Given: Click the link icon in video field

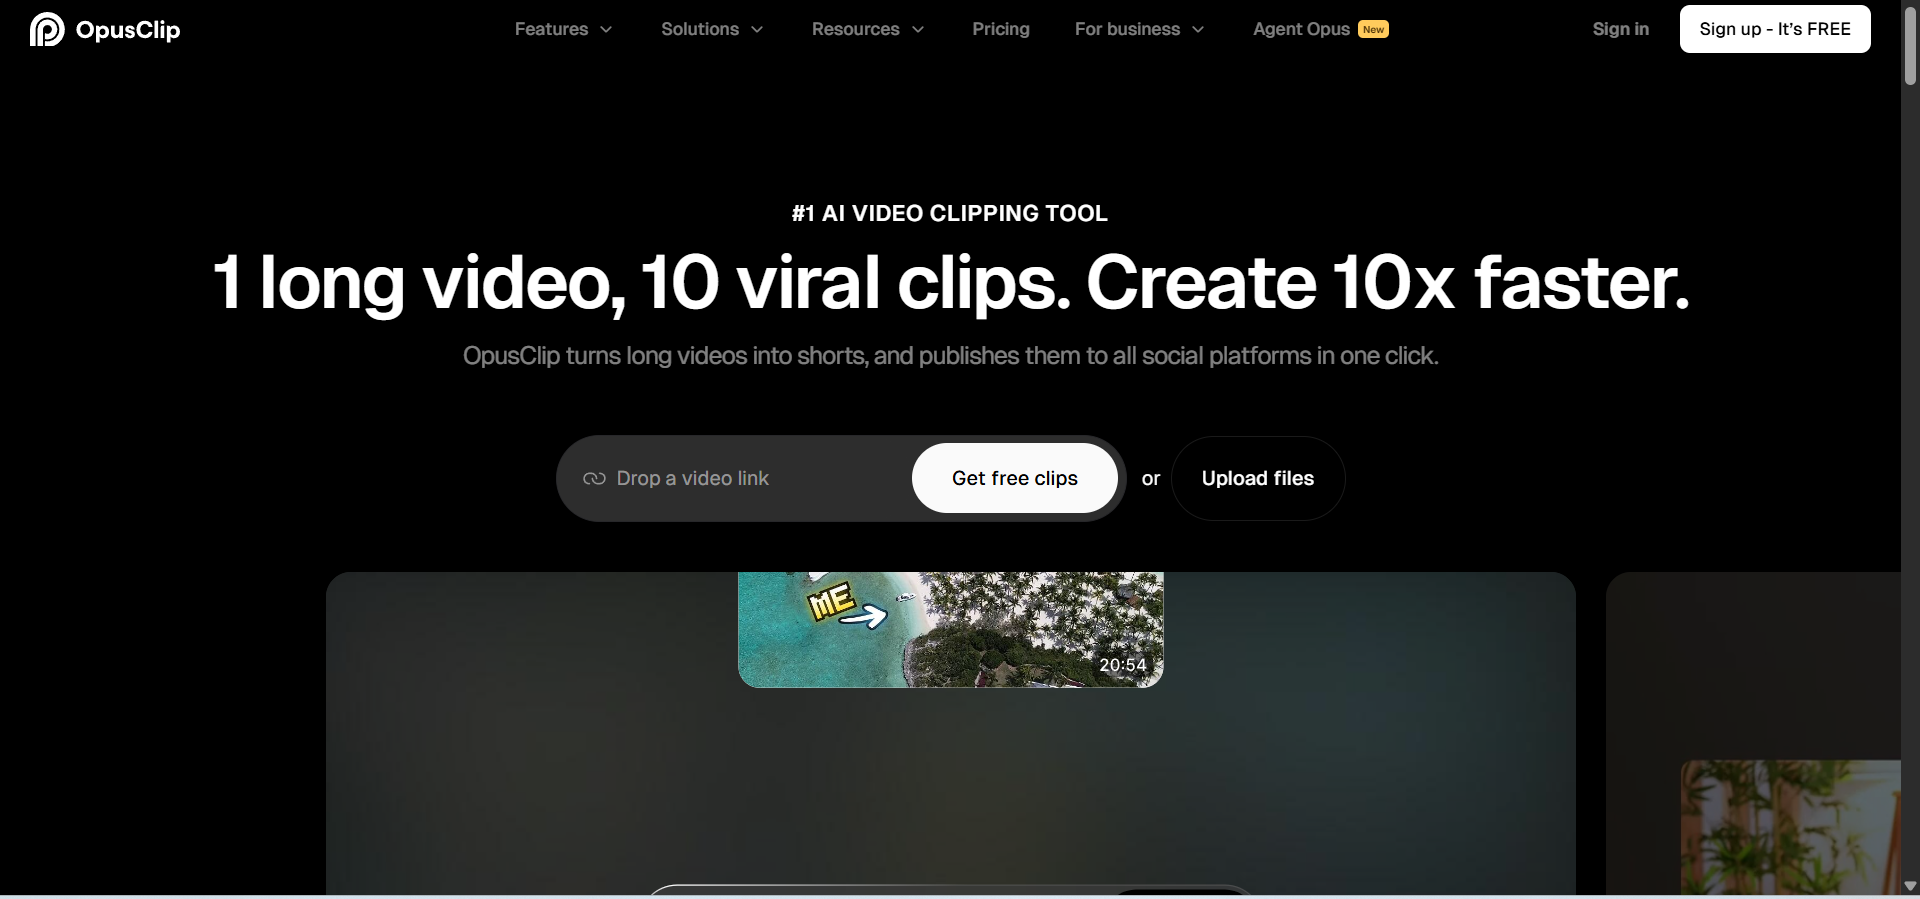Looking at the screenshot, I should (x=594, y=479).
